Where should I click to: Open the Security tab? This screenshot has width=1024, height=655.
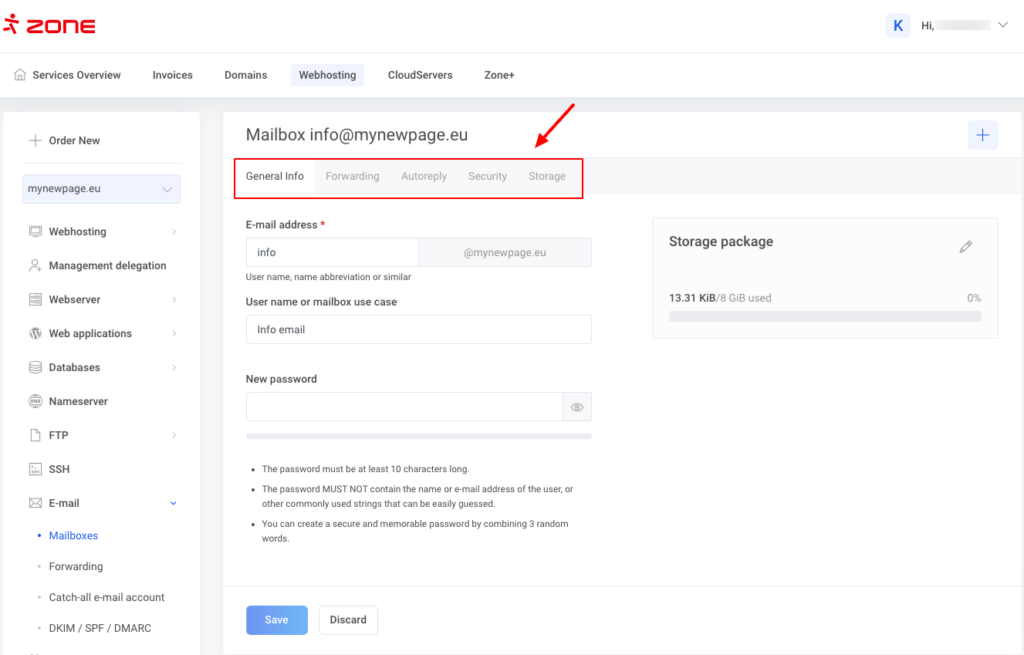pyautogui.click(x=487, y=176)
